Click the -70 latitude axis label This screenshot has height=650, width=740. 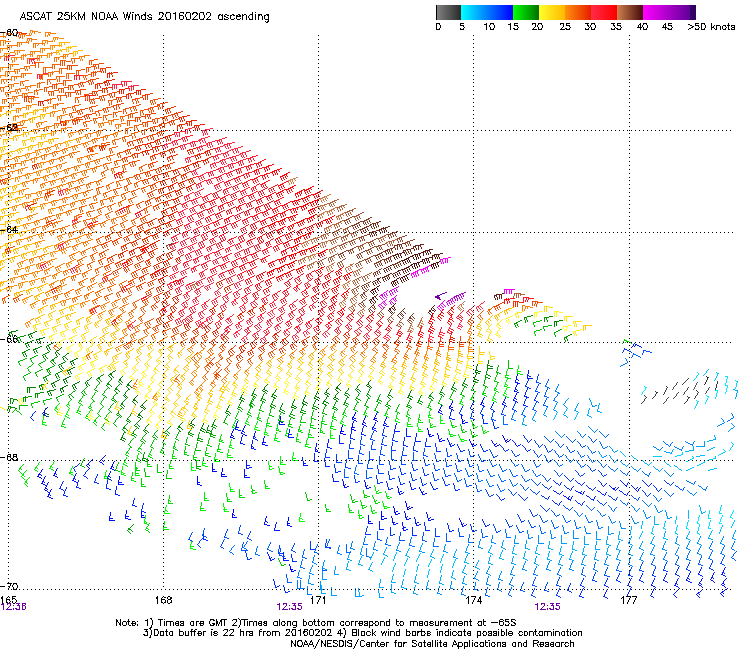pos(10,586)
